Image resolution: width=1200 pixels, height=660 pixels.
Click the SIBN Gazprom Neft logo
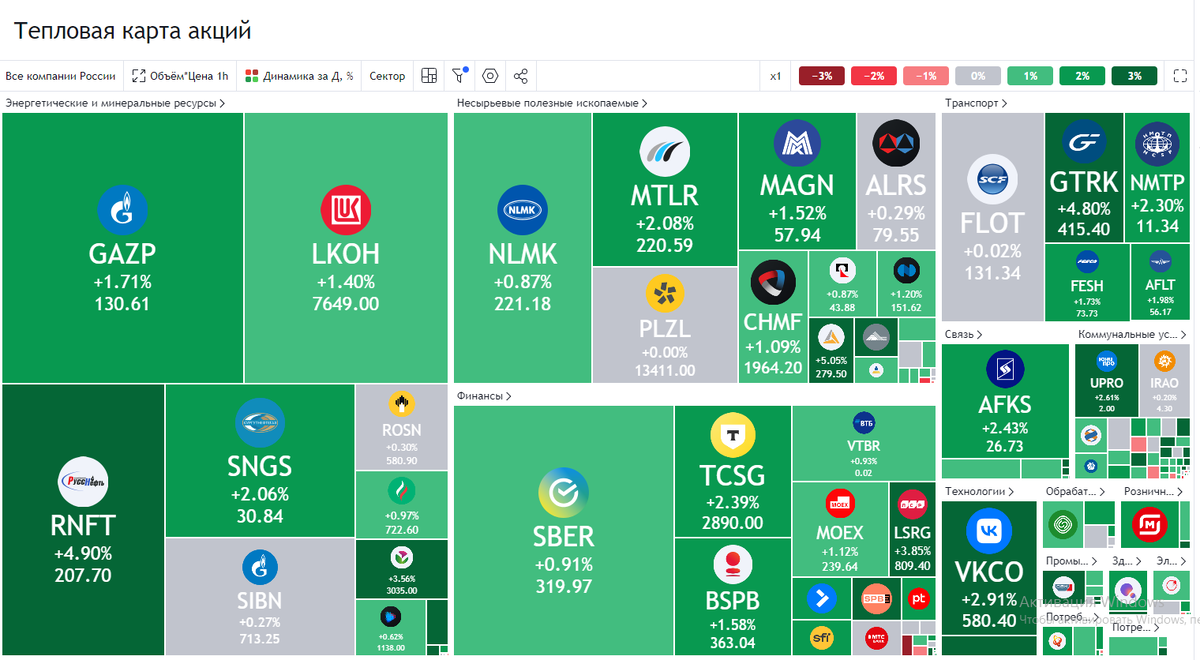click(260, 569)
